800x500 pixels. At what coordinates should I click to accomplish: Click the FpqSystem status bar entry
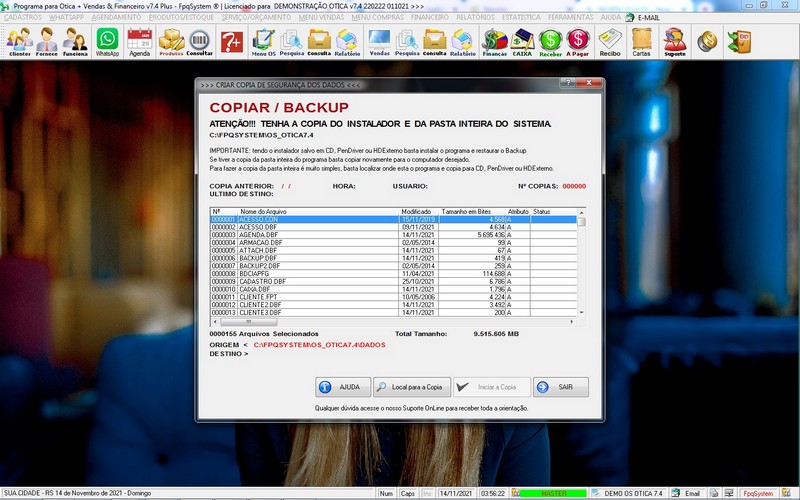[x=759, y=493]
